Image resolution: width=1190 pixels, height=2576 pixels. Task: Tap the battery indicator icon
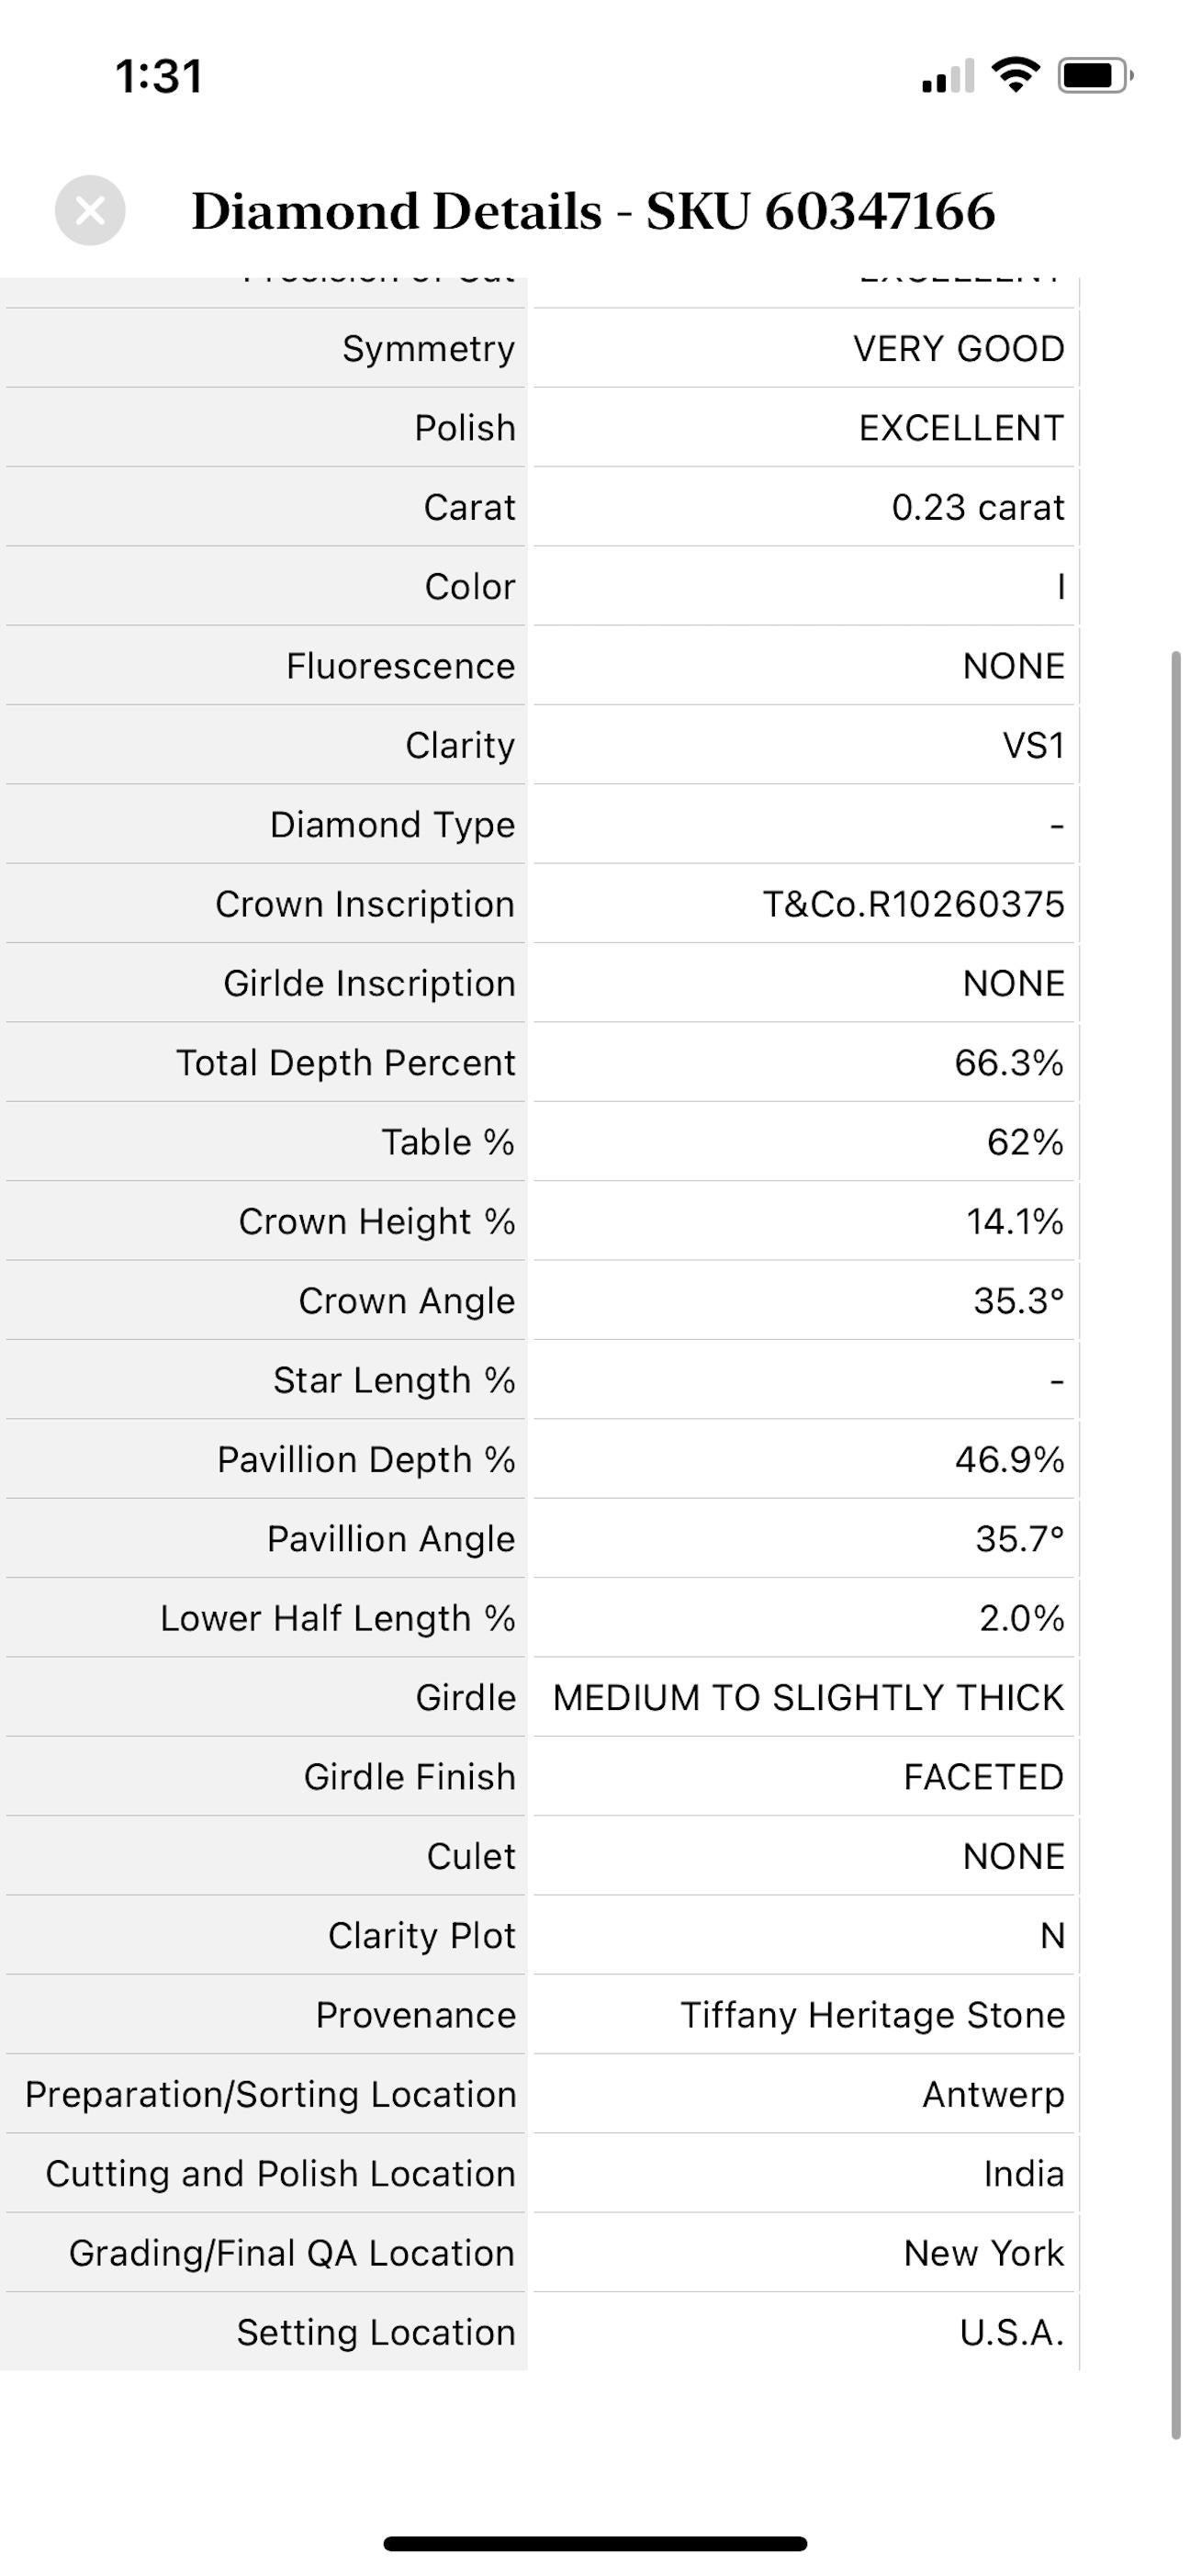pos(1096,75)
